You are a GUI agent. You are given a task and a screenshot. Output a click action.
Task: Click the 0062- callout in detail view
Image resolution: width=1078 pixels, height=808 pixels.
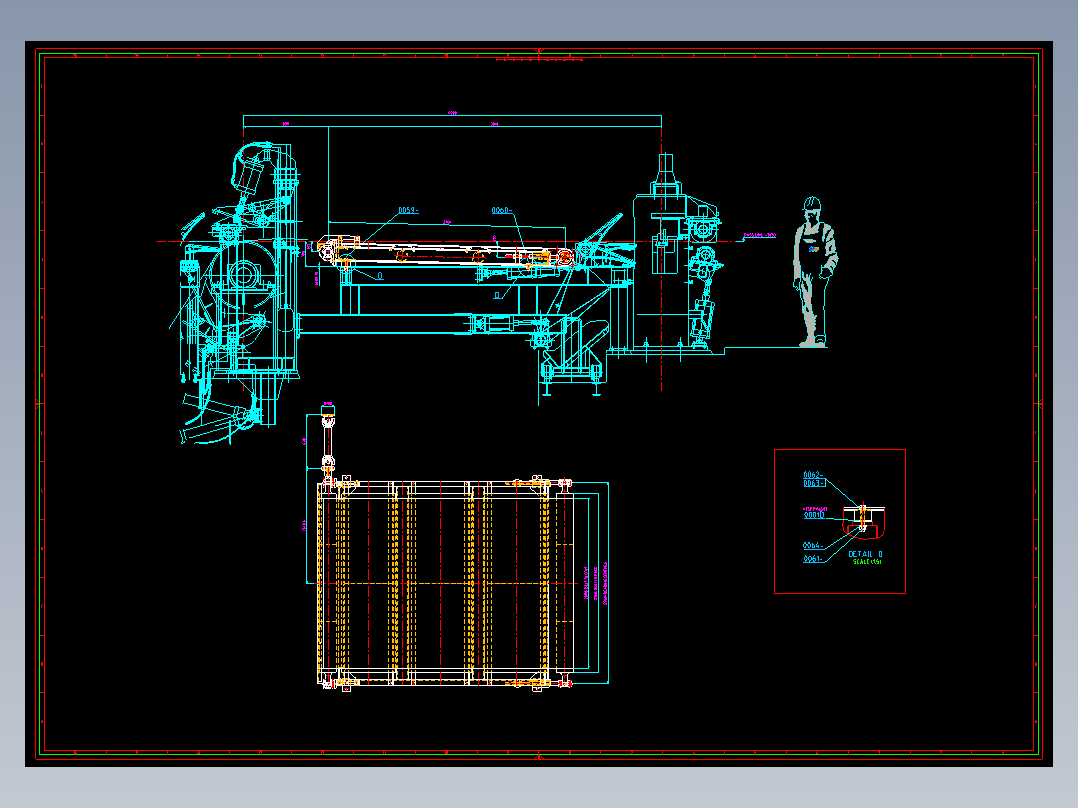[813, 474]
